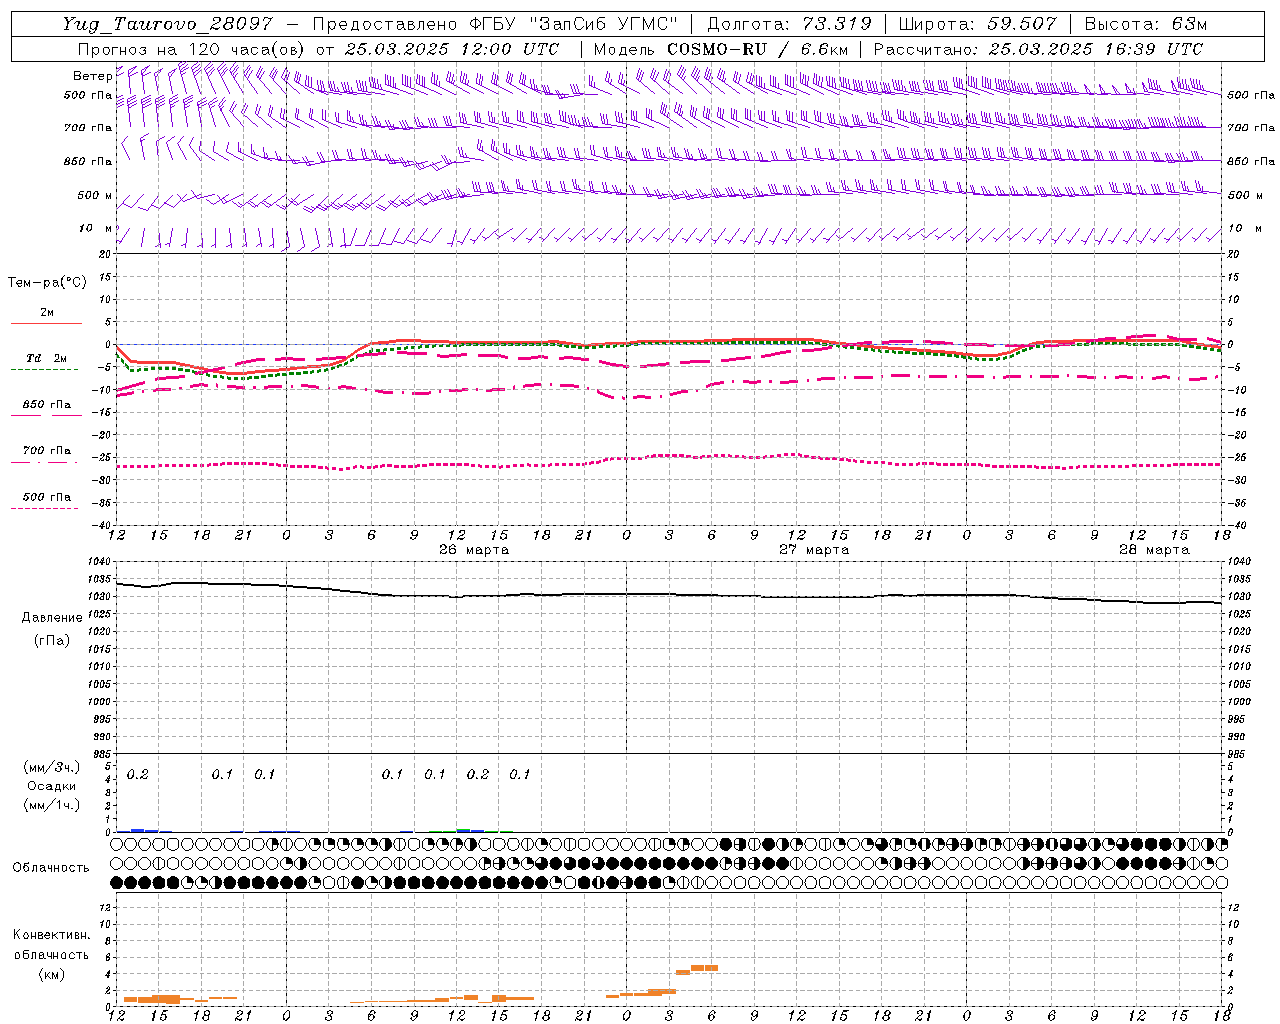
Task: Click the (мм/3ч.) precipitation unit label
Action: (52, 767)
